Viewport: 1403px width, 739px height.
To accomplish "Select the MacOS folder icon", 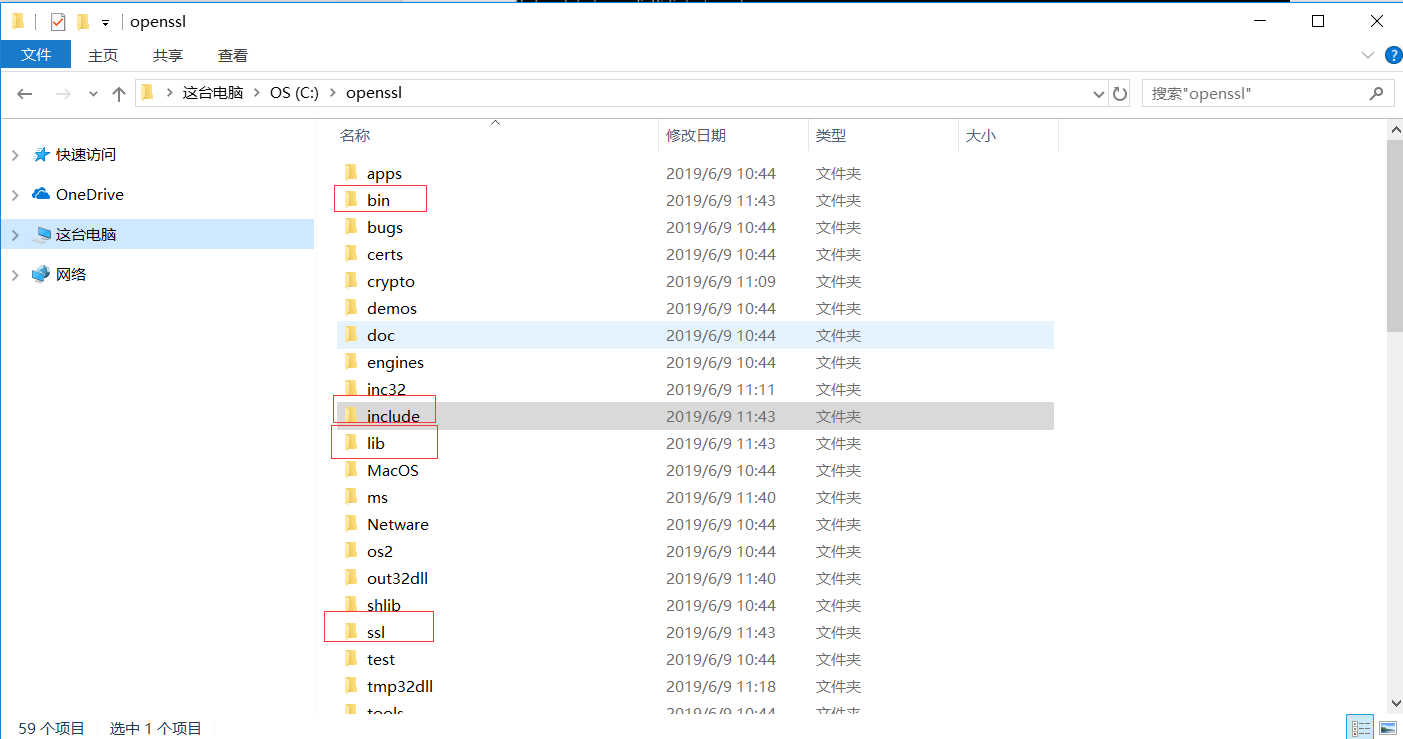I will [x=351, y=470].
